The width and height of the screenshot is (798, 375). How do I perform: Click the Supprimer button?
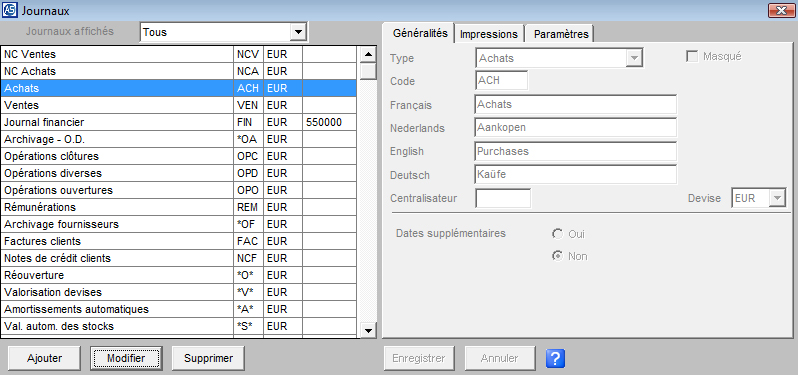[208, 358]
